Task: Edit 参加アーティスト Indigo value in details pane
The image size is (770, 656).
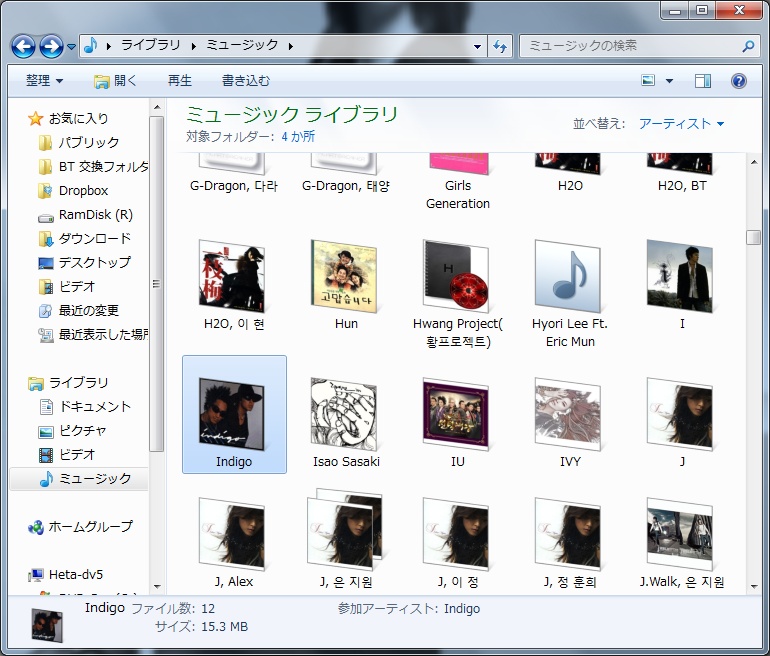Action: tap(462, 608)
